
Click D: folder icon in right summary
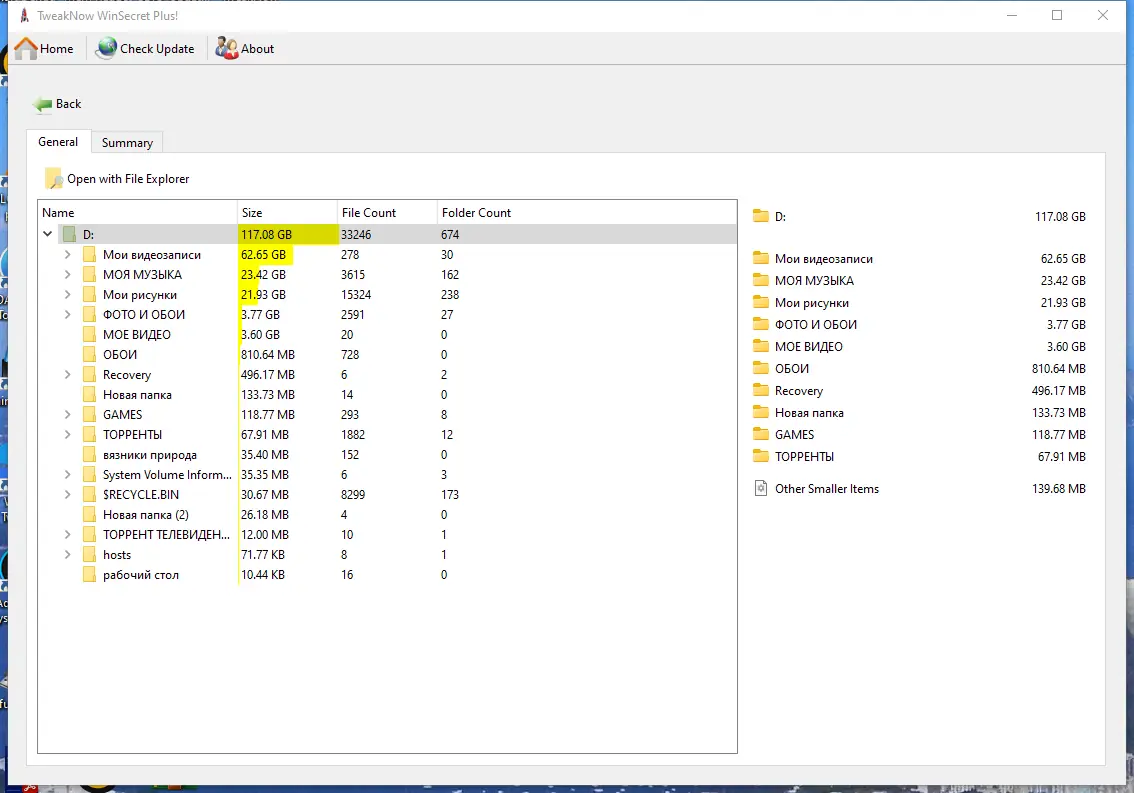click(x=761, y=216)
